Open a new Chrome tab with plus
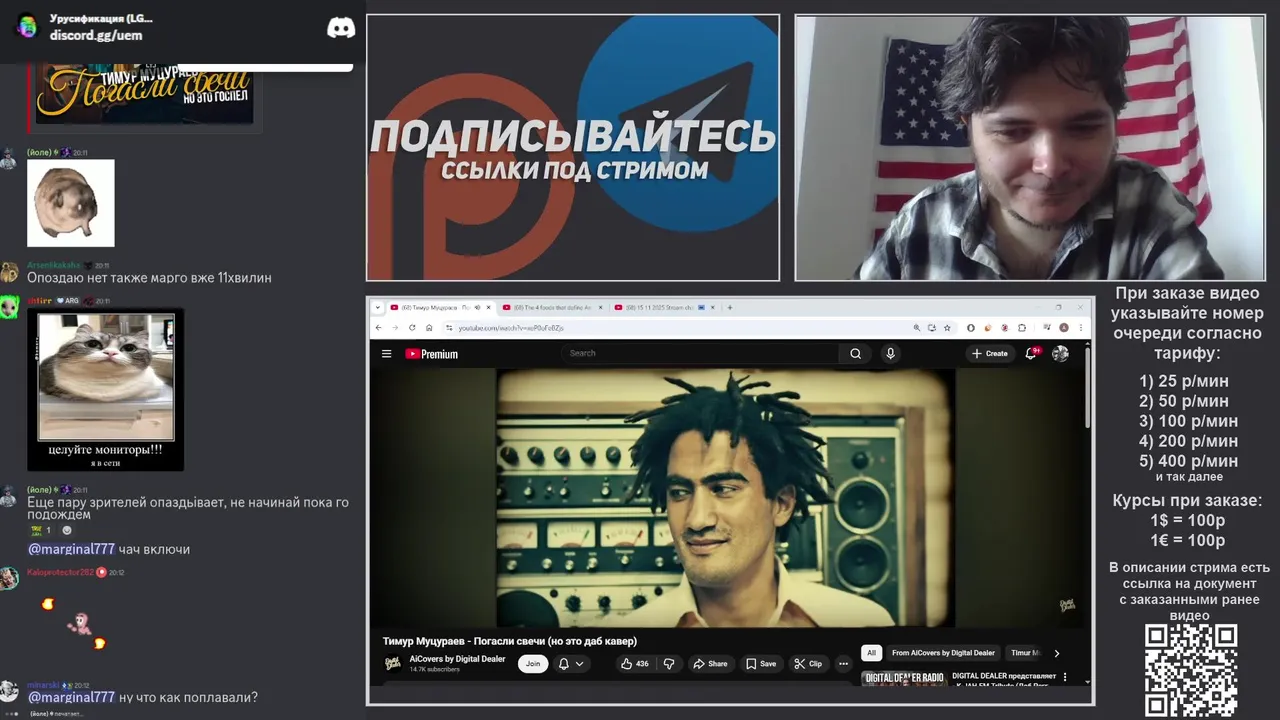This screenshot has width=1280, height=720. tap(729, 307)
